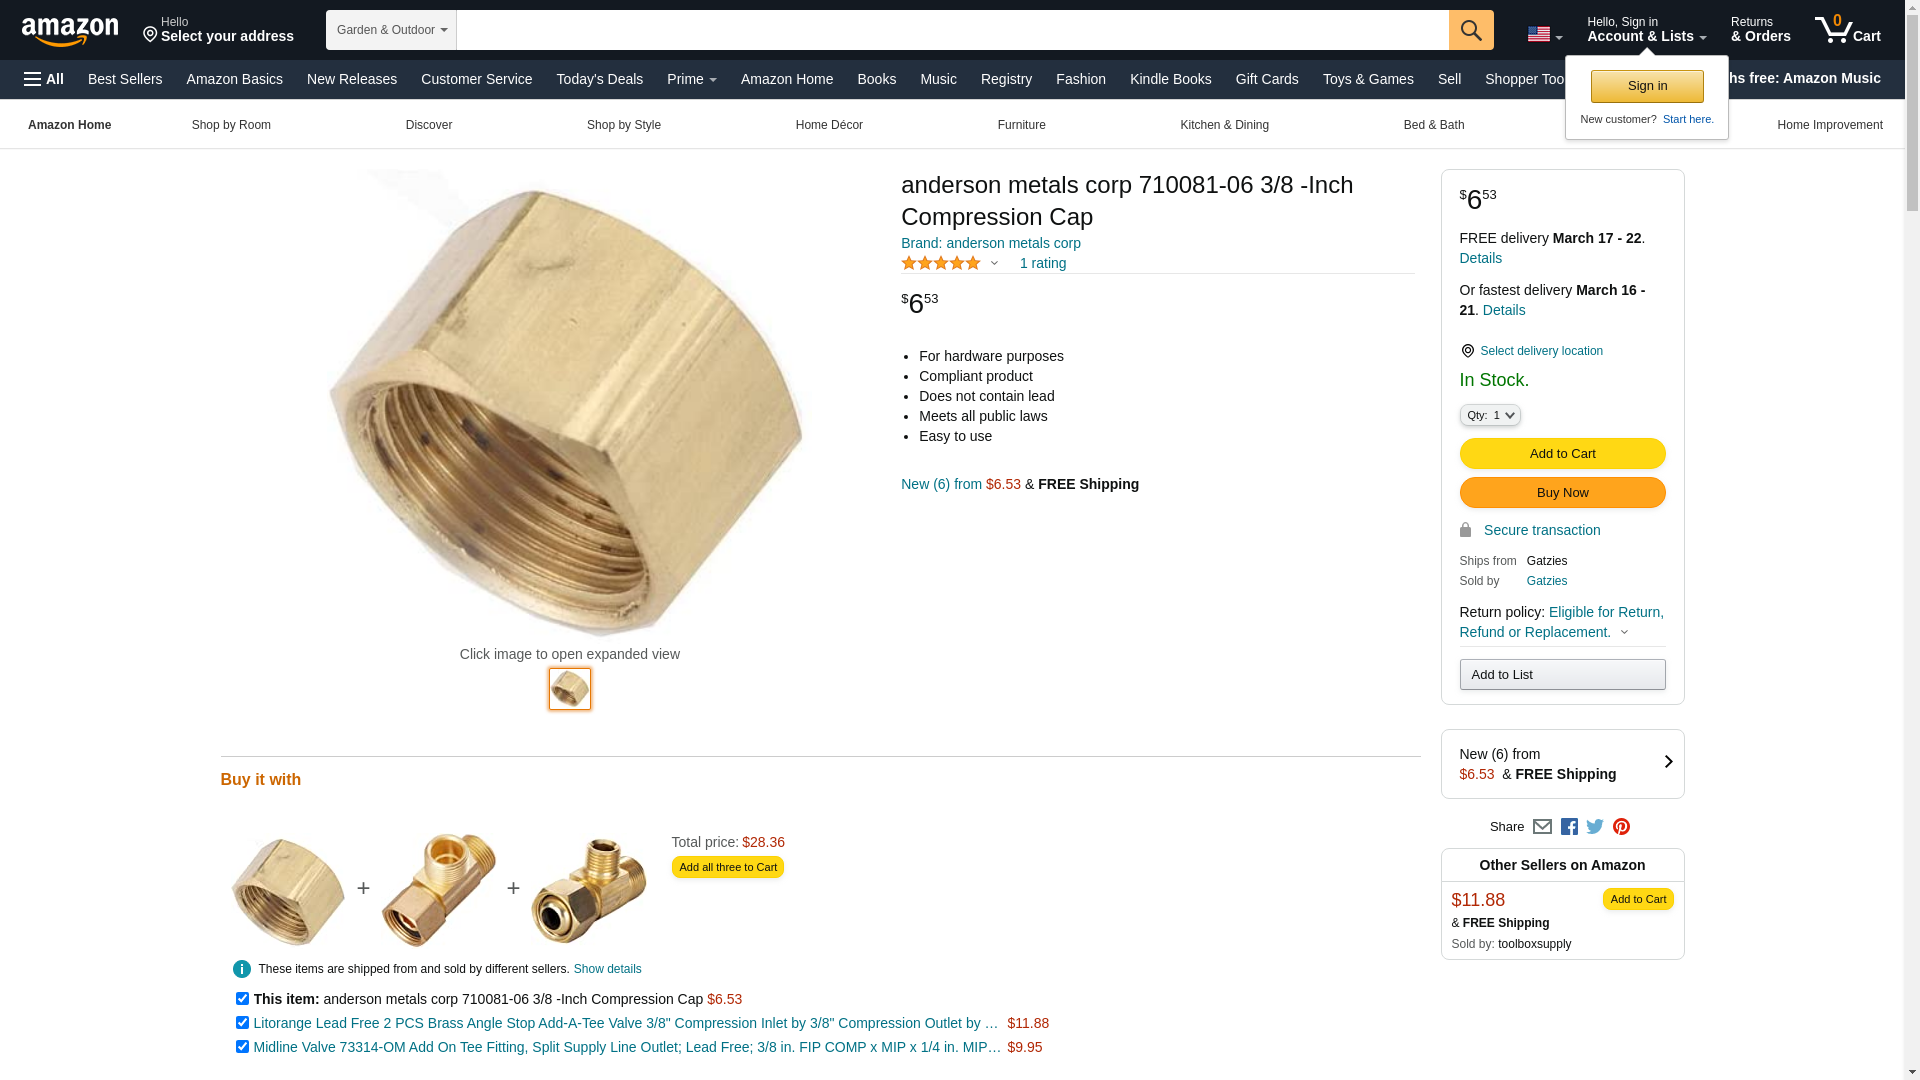This screenshot has width=1920, height=1080.
Task: Open Today's Deals in navigation bar
Action: pyautogui.click(x=600, y=79)
